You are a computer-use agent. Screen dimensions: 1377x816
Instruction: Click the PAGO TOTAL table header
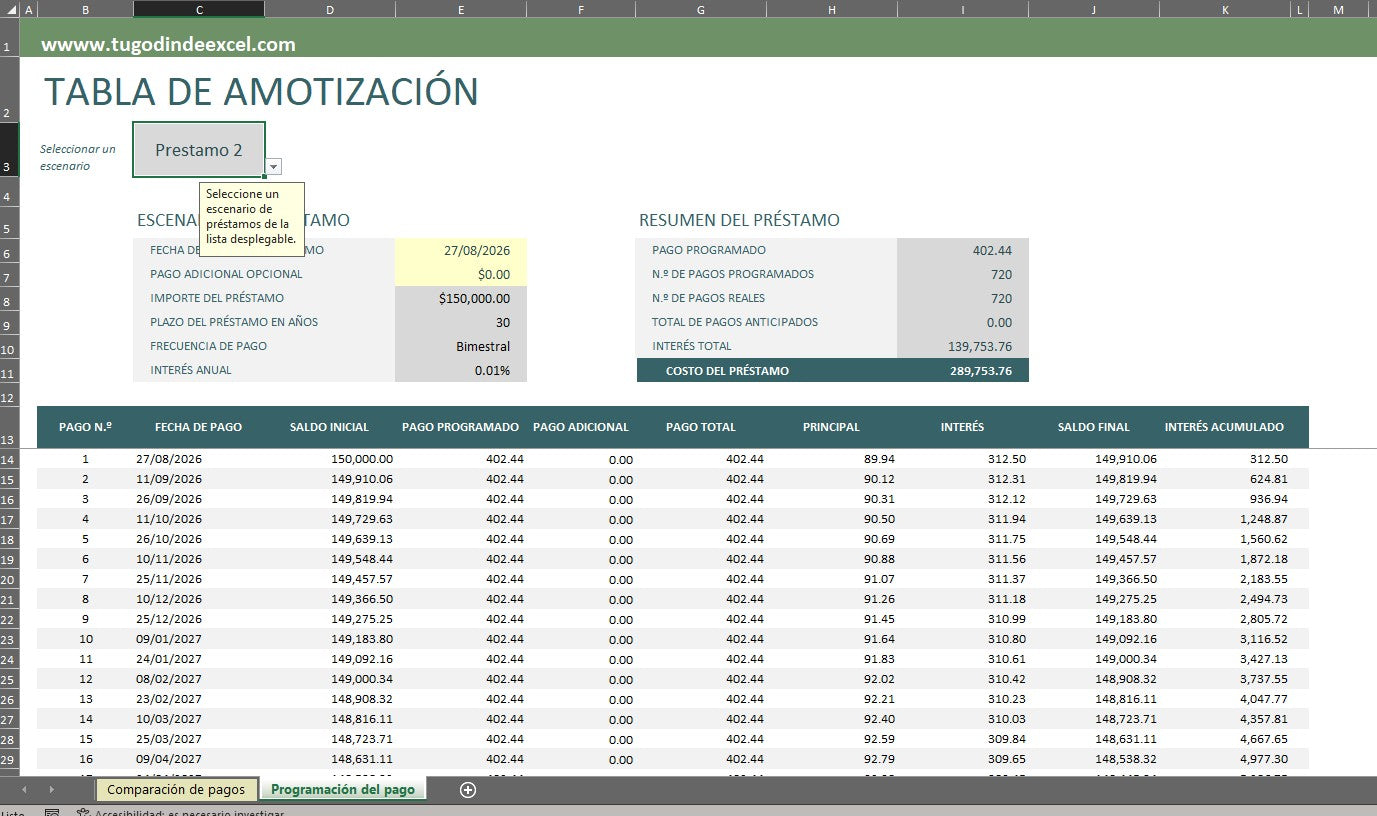click(x=701, y=427)
